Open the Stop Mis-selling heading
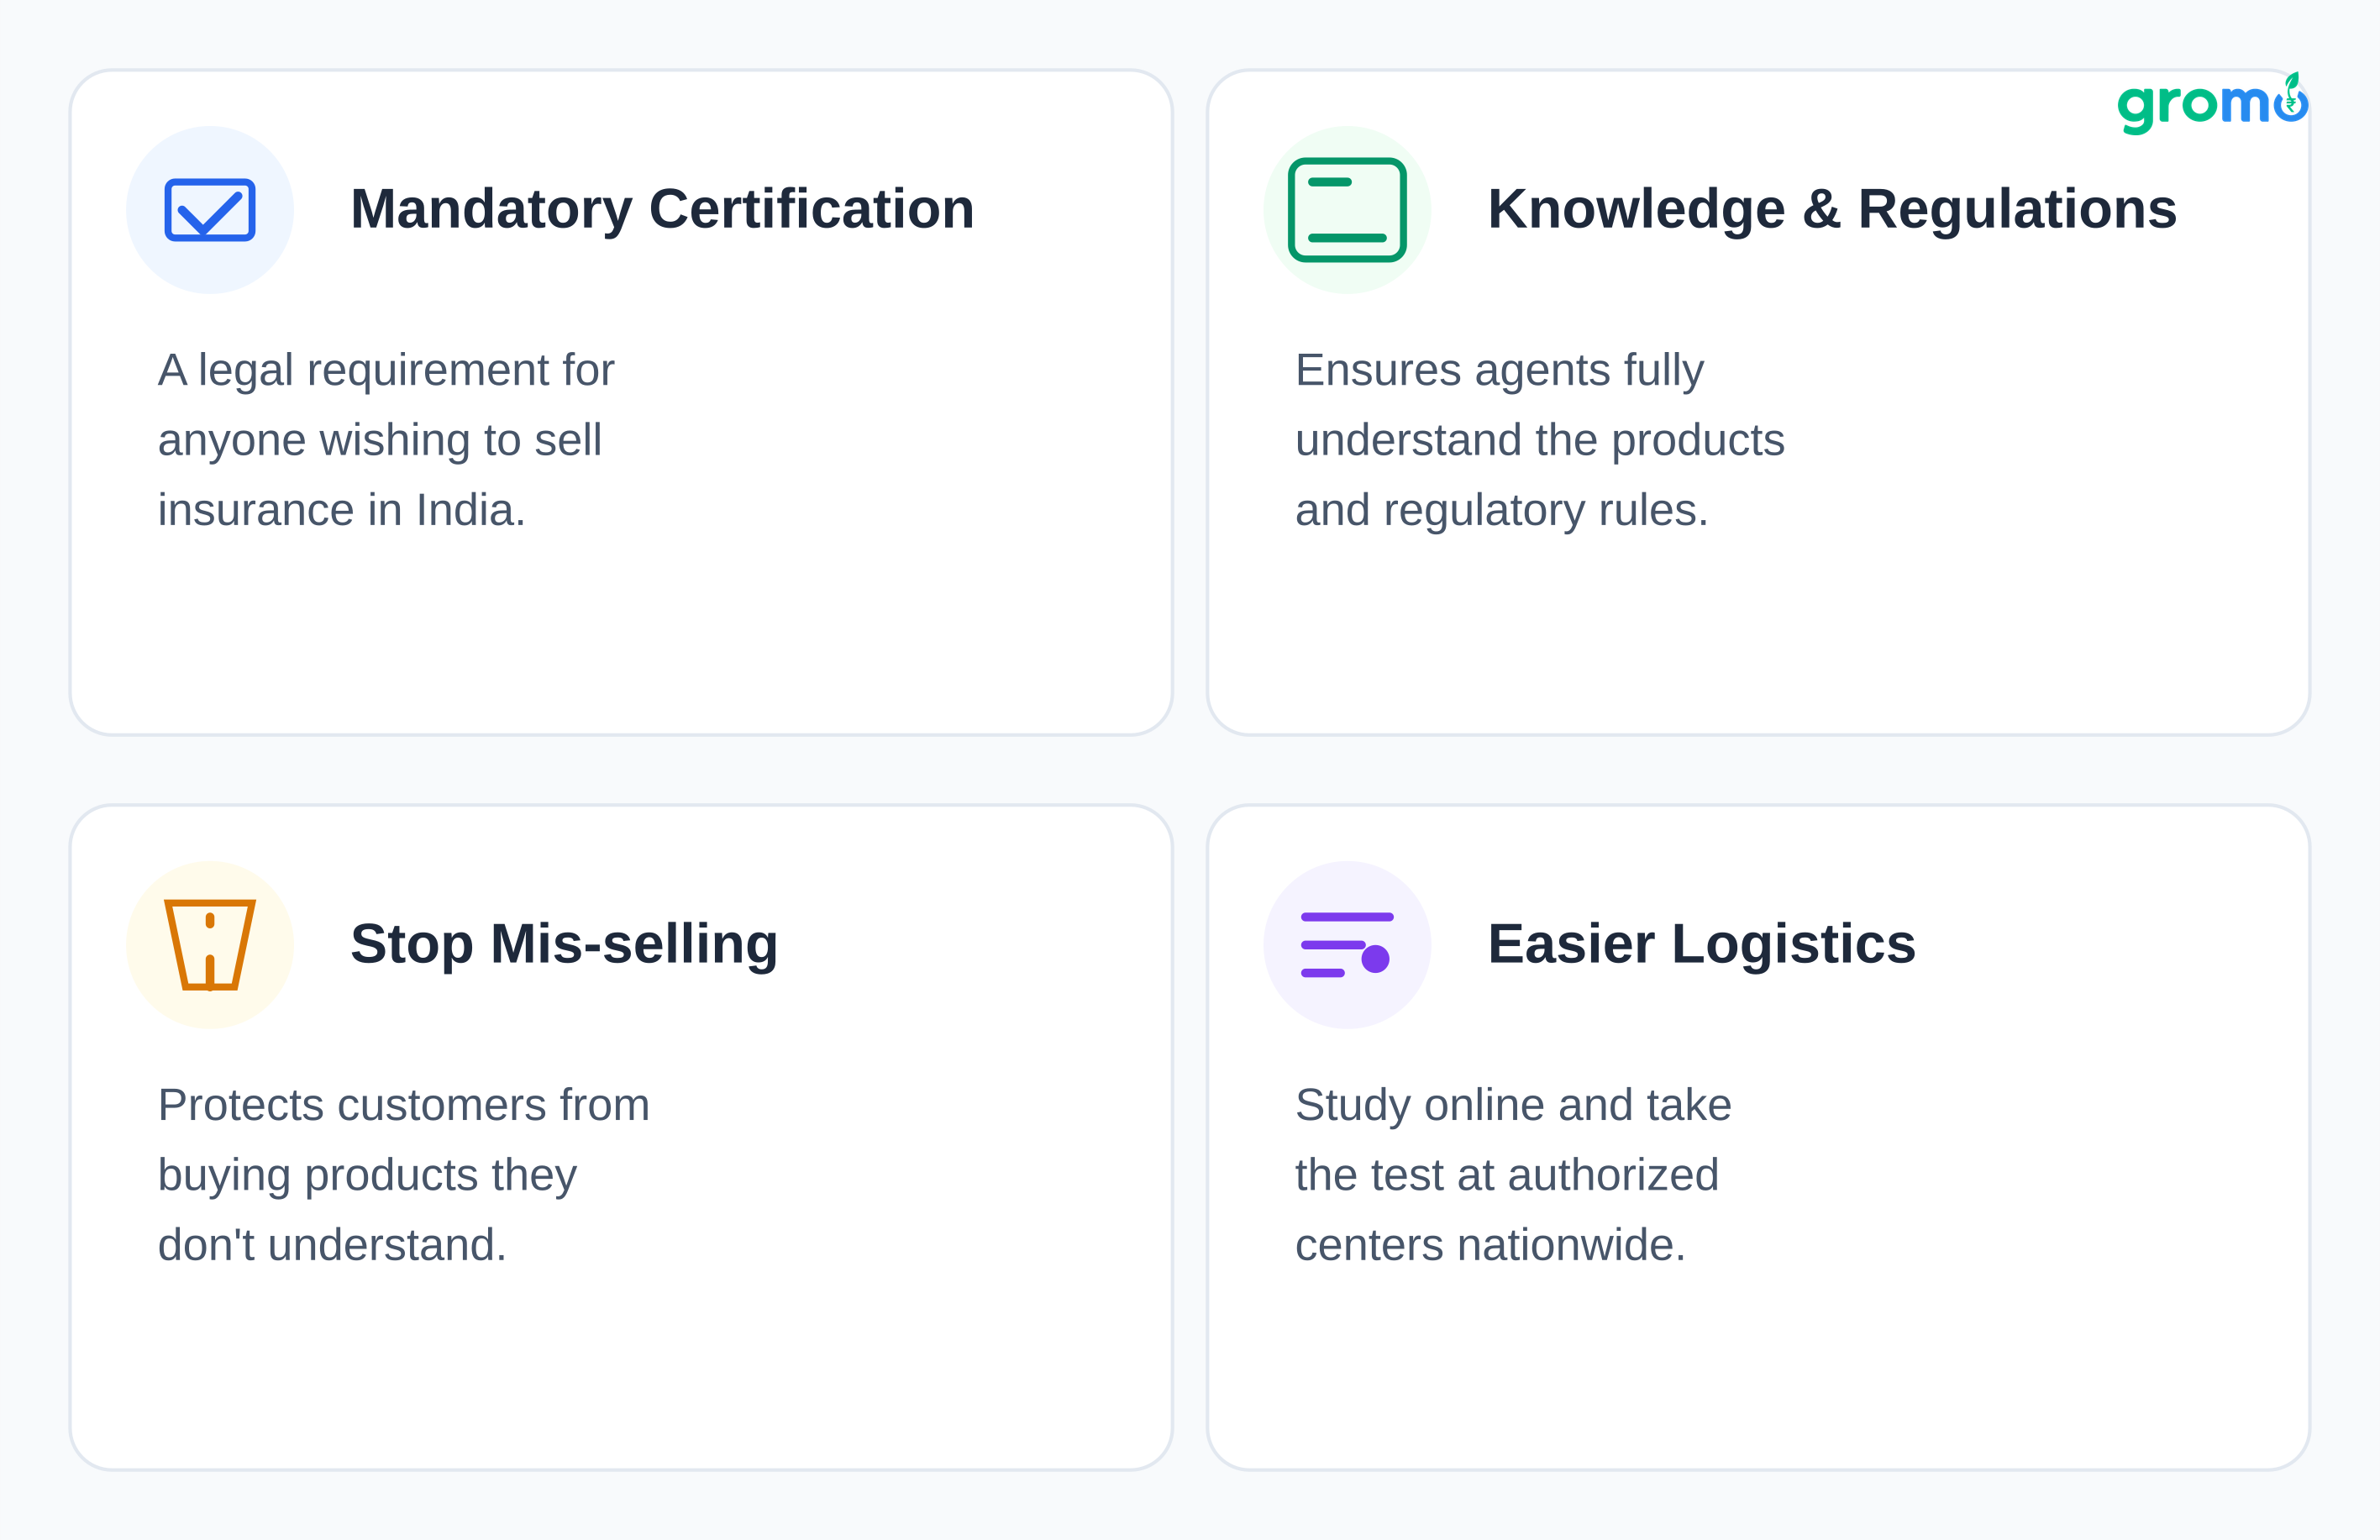Image resolution: width=2380 pixels, height=1540 pixels. pos(564,945)
